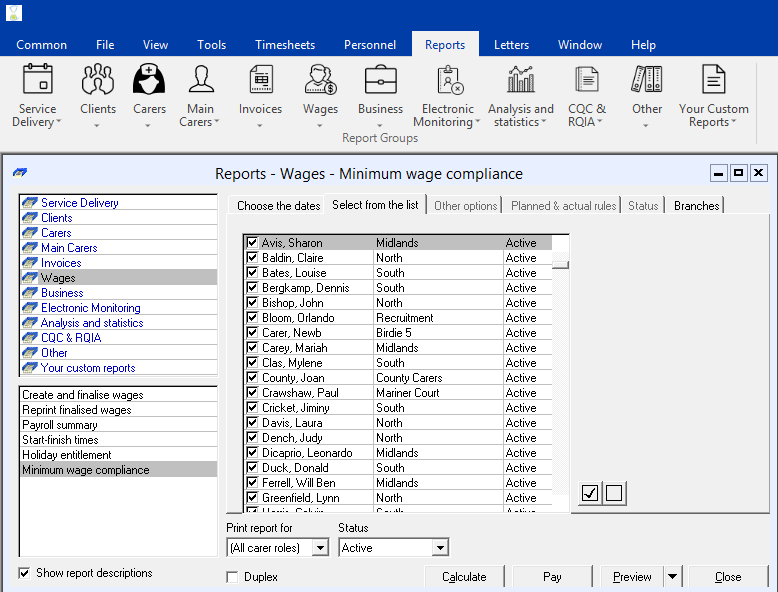Screen dimensions: 778x592
Task: Open the Carers nurse icon
Action: [149, 80]
